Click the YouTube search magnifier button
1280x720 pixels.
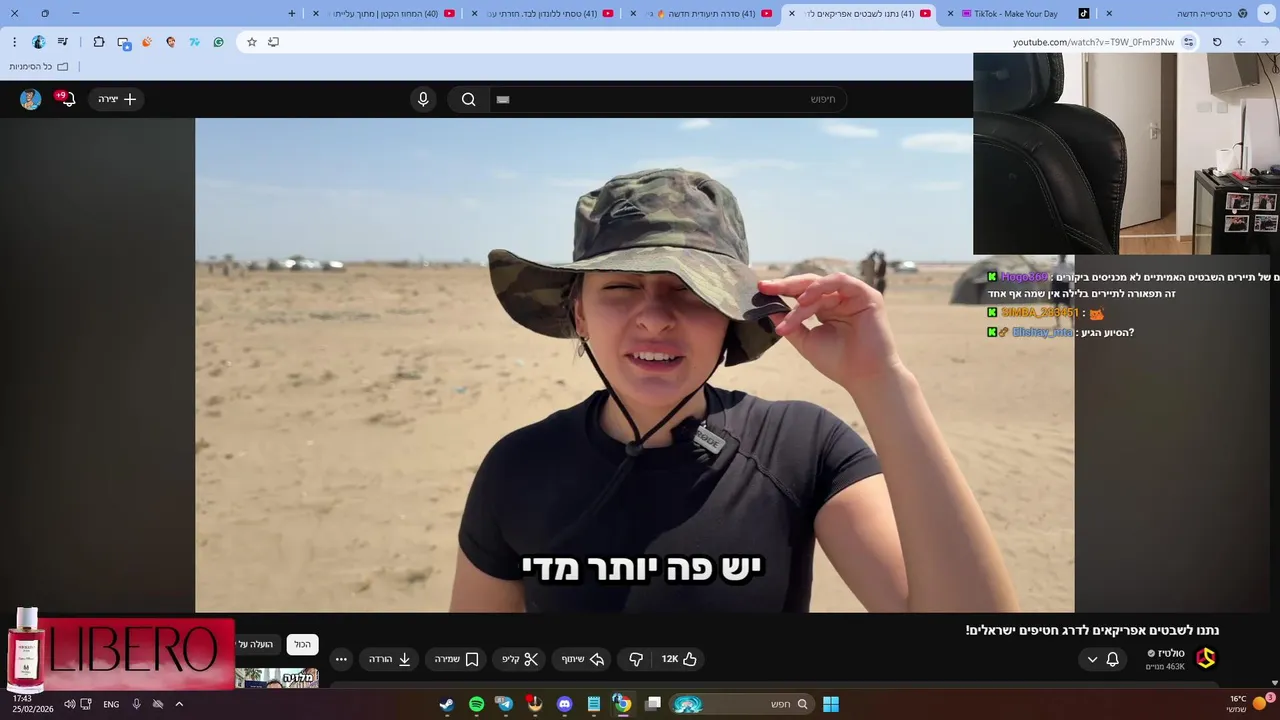[468, 99]
